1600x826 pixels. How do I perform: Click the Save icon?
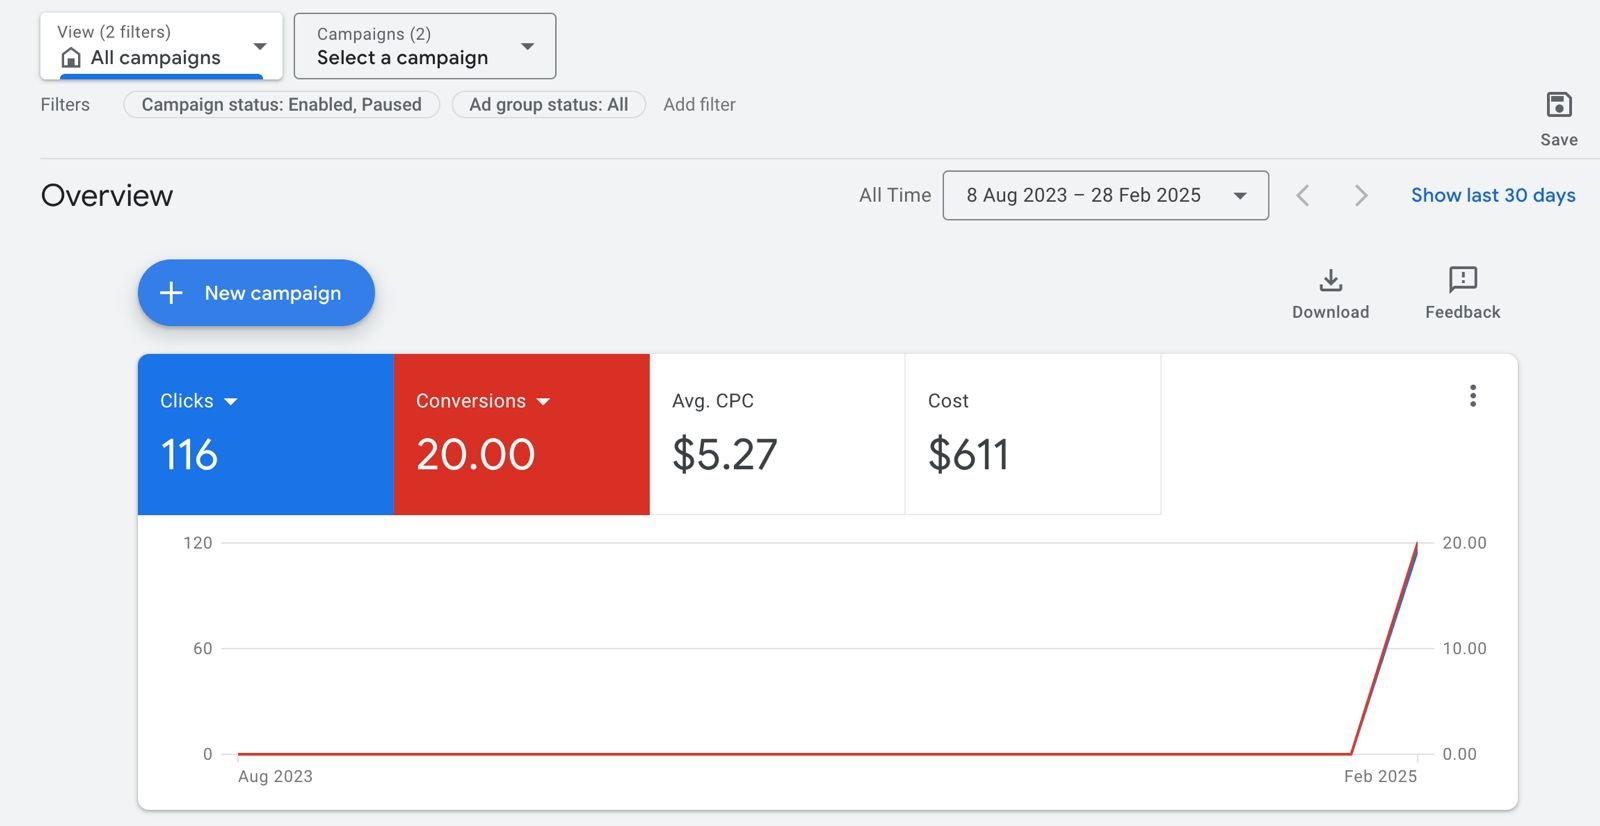(x=1558, y=105)
